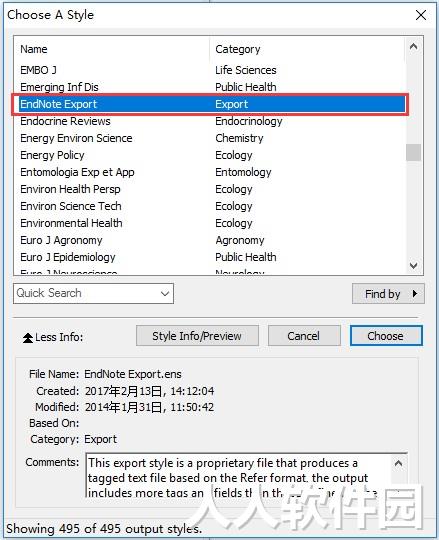Close the Choose A Style dialog

click(x=421, y=15)
